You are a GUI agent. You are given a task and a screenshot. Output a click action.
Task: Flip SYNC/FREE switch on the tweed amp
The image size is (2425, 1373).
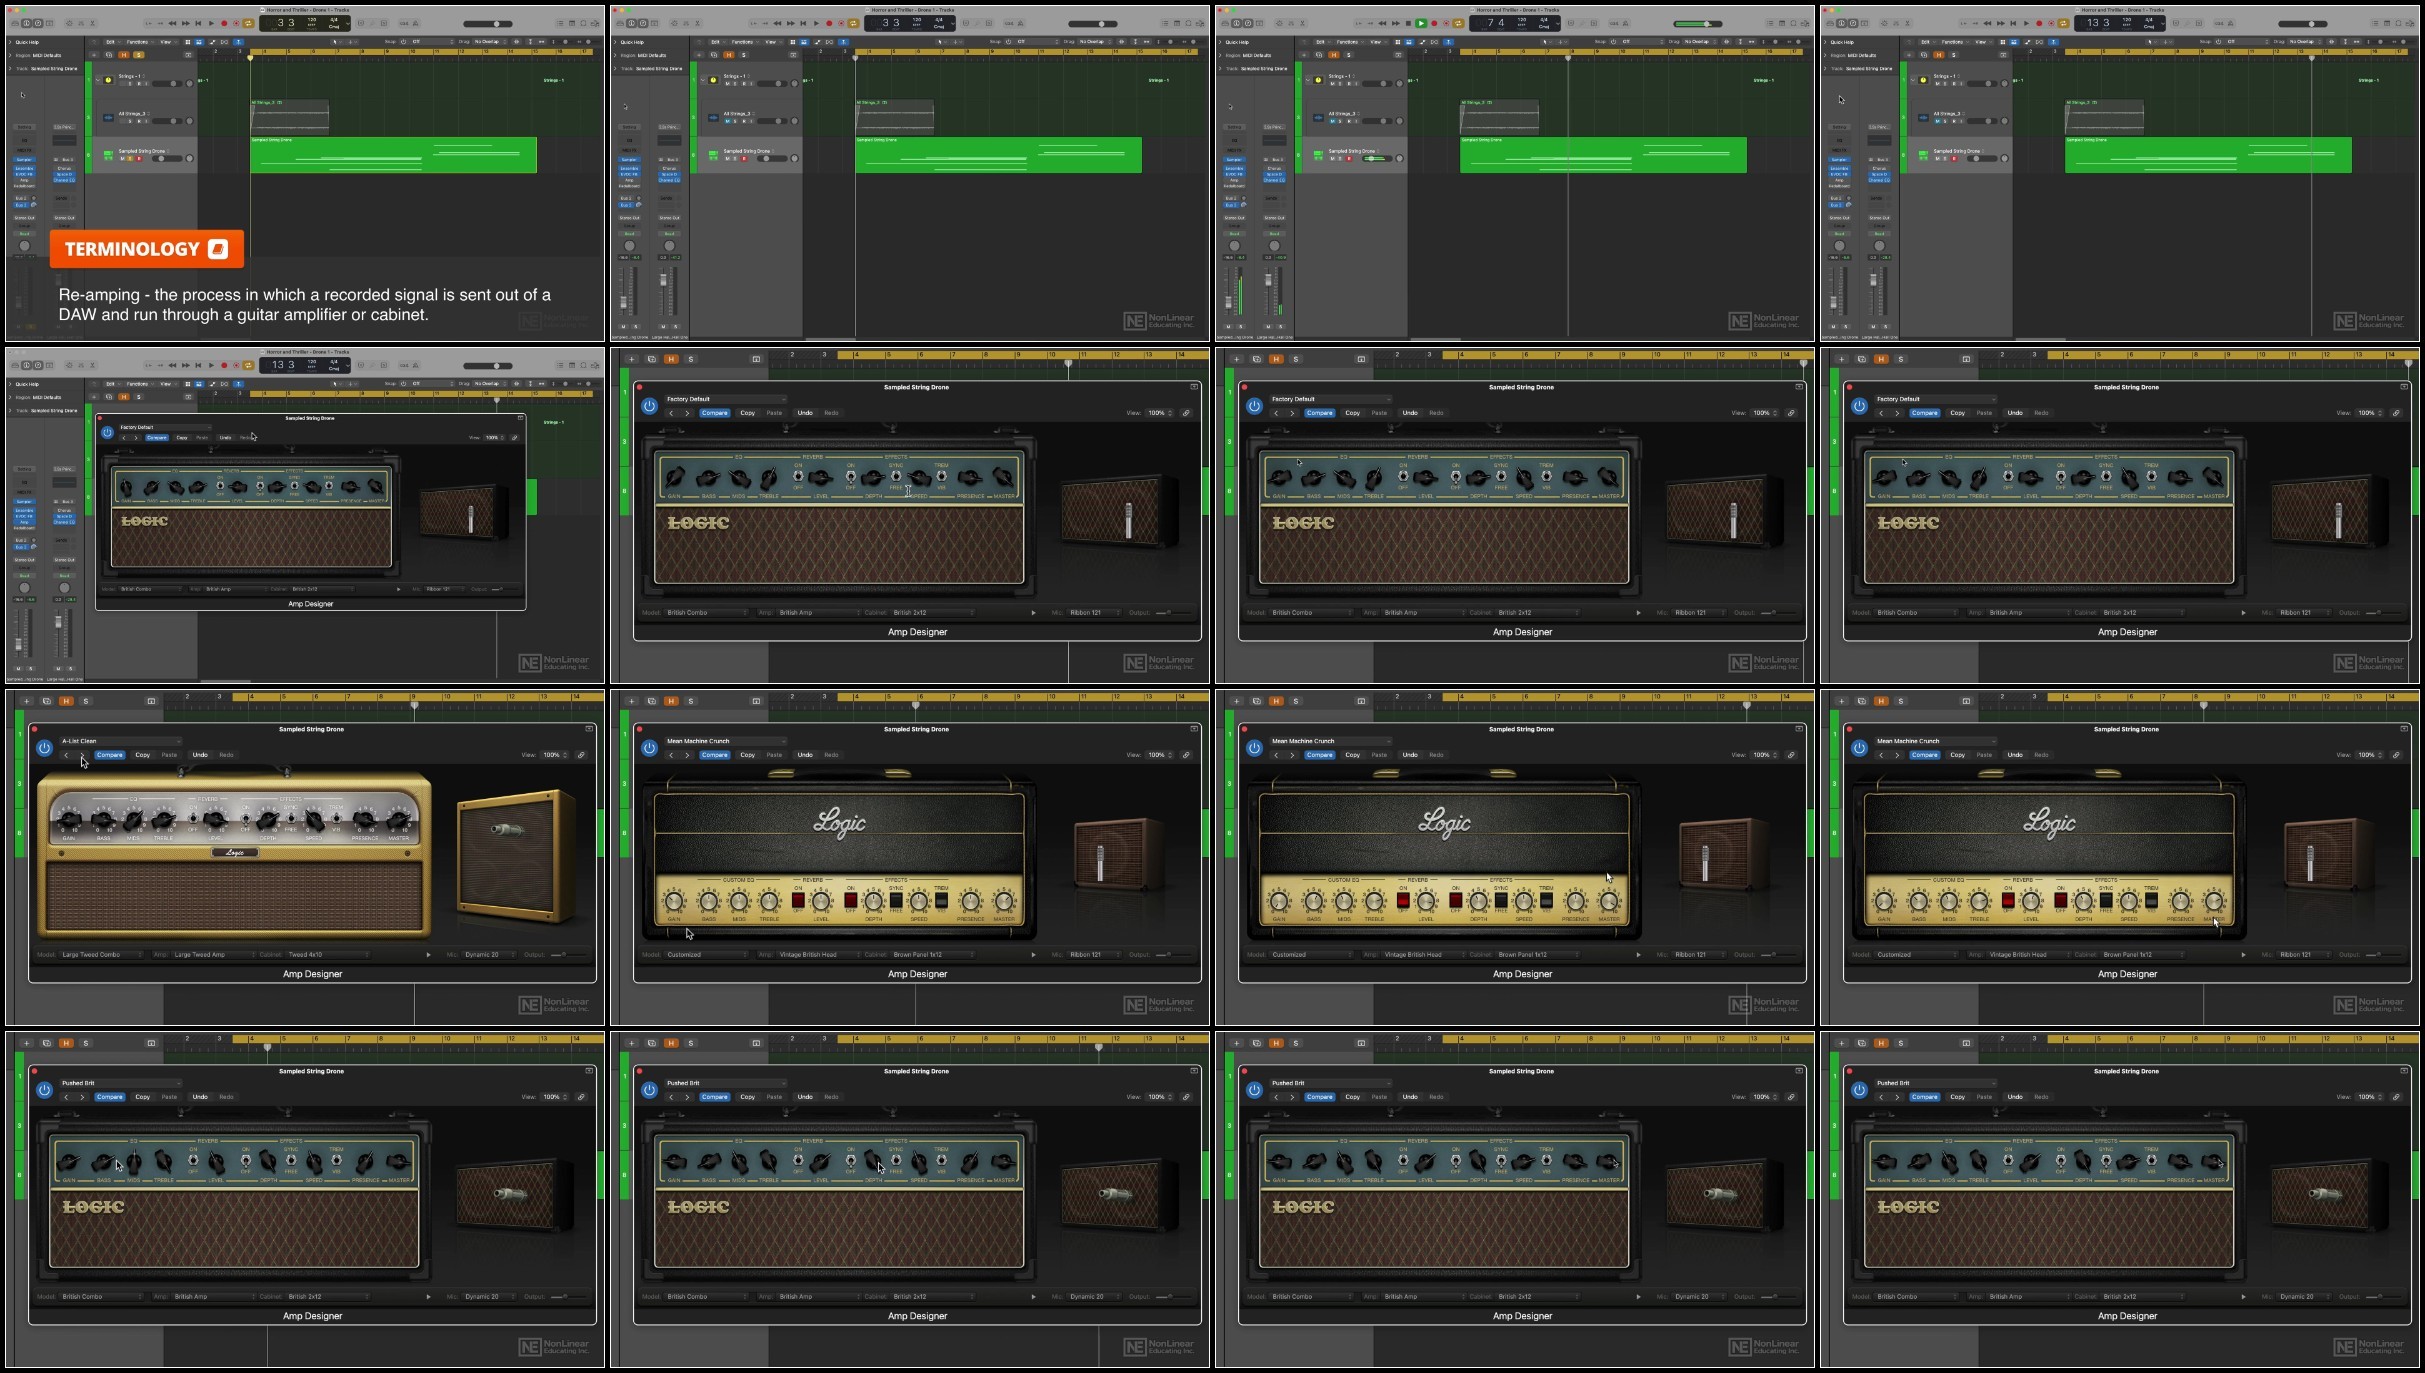coord(291,818)
